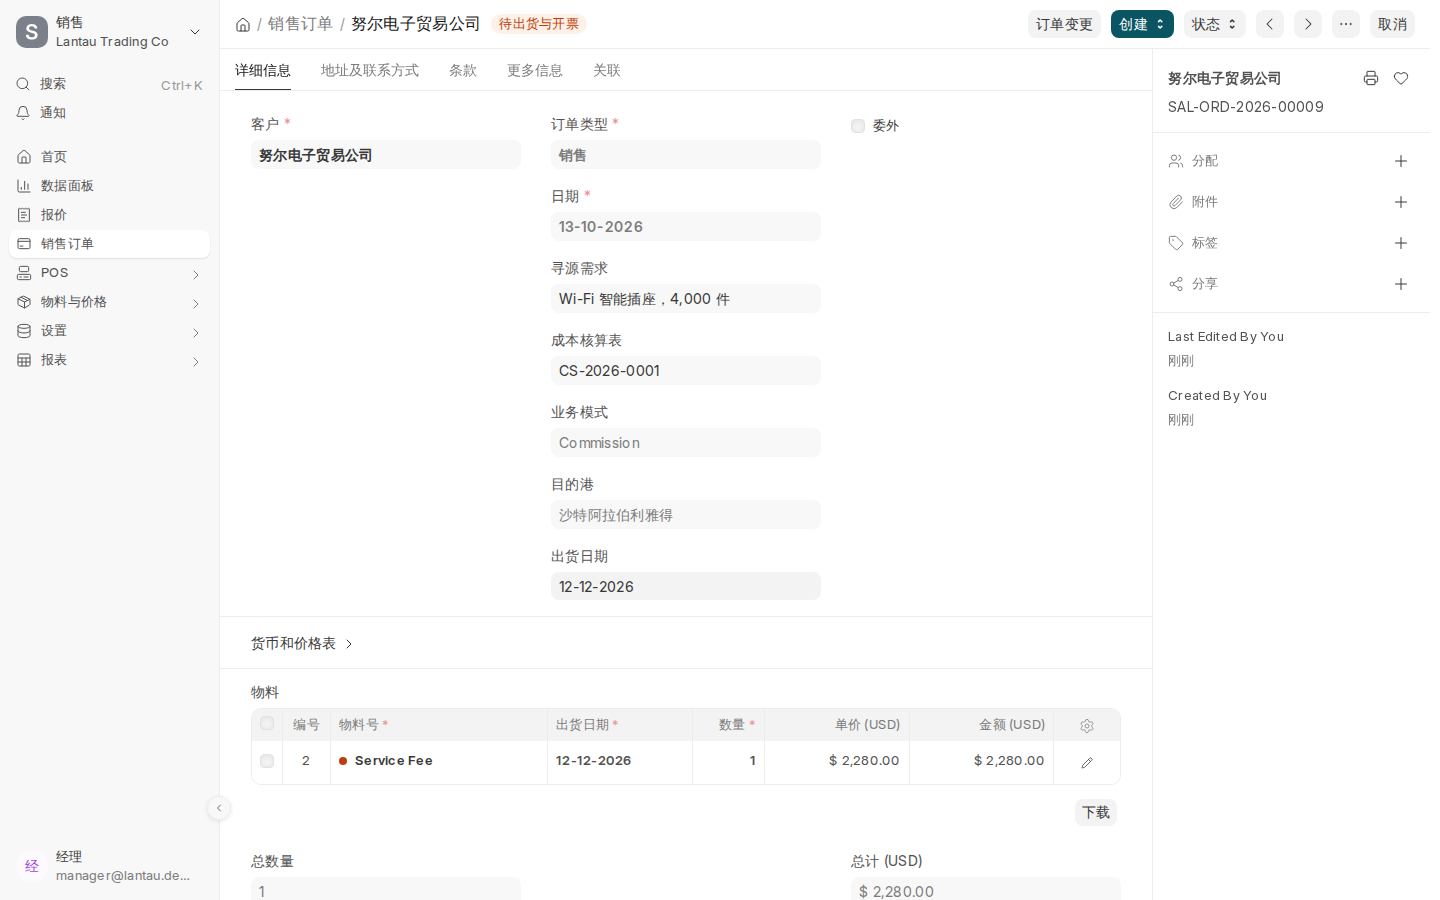Viewport: 1440px width, 900px height.
Task: Open 数据面板 in the sidebar
Action: click(x=110, y=186)
